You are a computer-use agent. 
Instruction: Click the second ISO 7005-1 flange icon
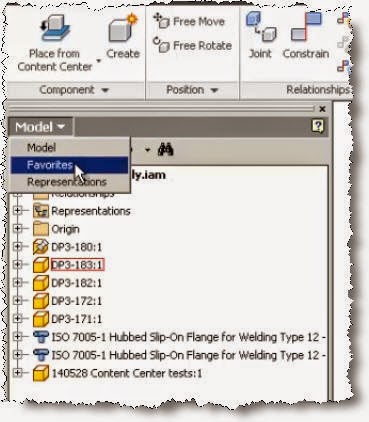(x=41, y=355)
